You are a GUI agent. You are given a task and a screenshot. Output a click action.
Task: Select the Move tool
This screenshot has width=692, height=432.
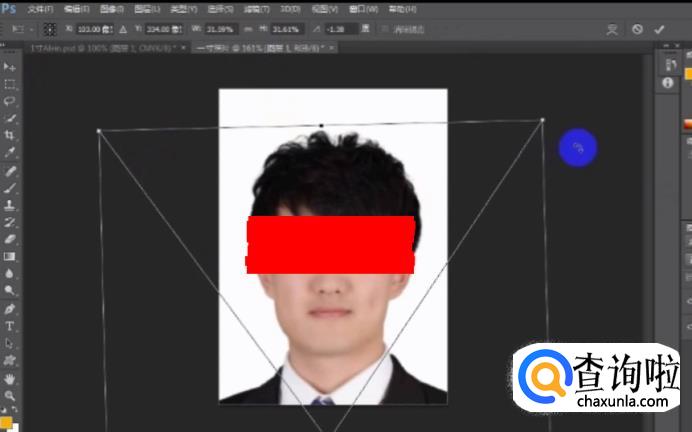tap(10, 66)
